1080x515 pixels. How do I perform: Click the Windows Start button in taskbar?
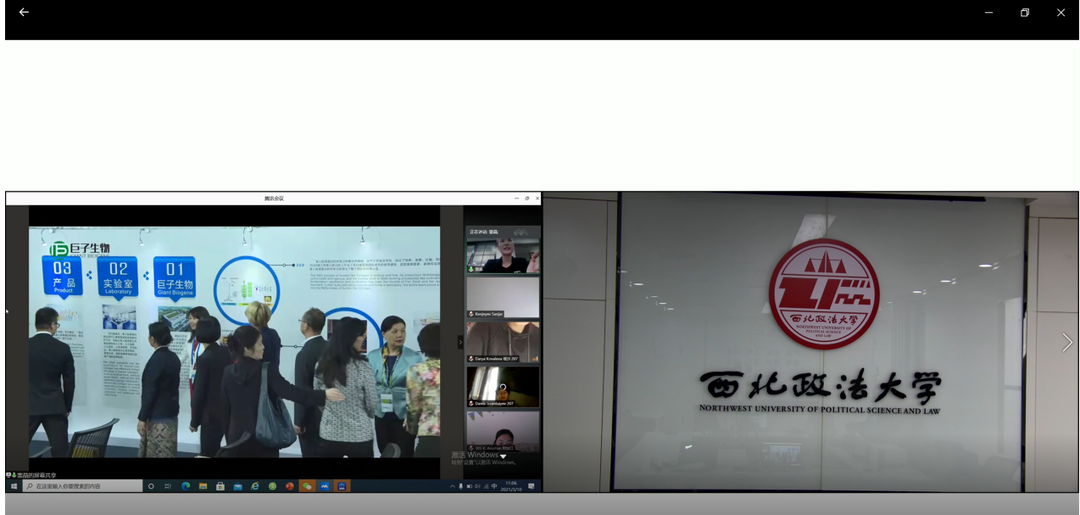click(14, 486)
